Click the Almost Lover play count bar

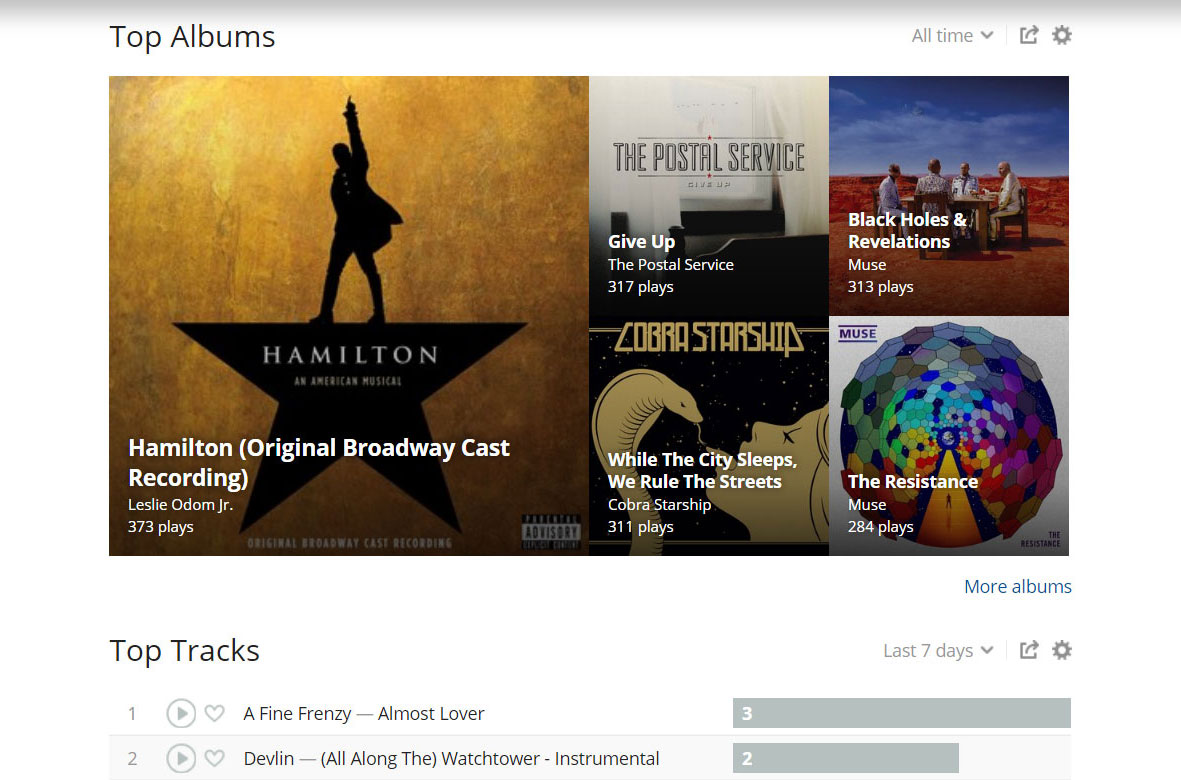[901, 713]
